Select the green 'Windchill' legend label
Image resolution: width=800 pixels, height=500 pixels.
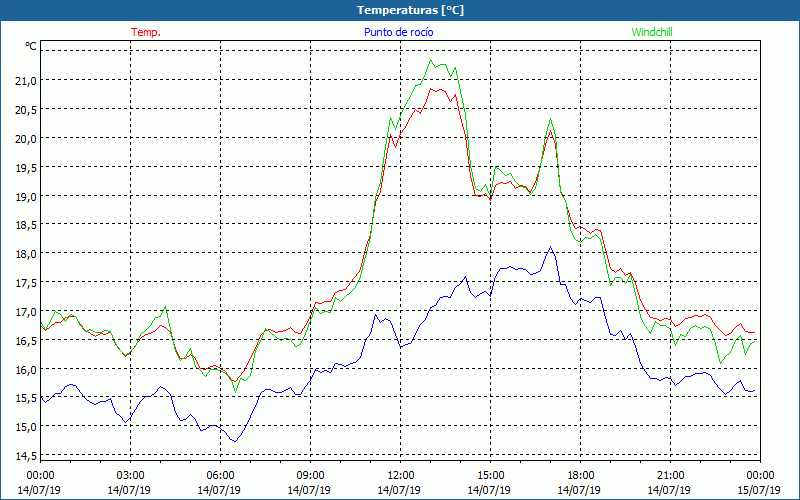tap(652, 32)
